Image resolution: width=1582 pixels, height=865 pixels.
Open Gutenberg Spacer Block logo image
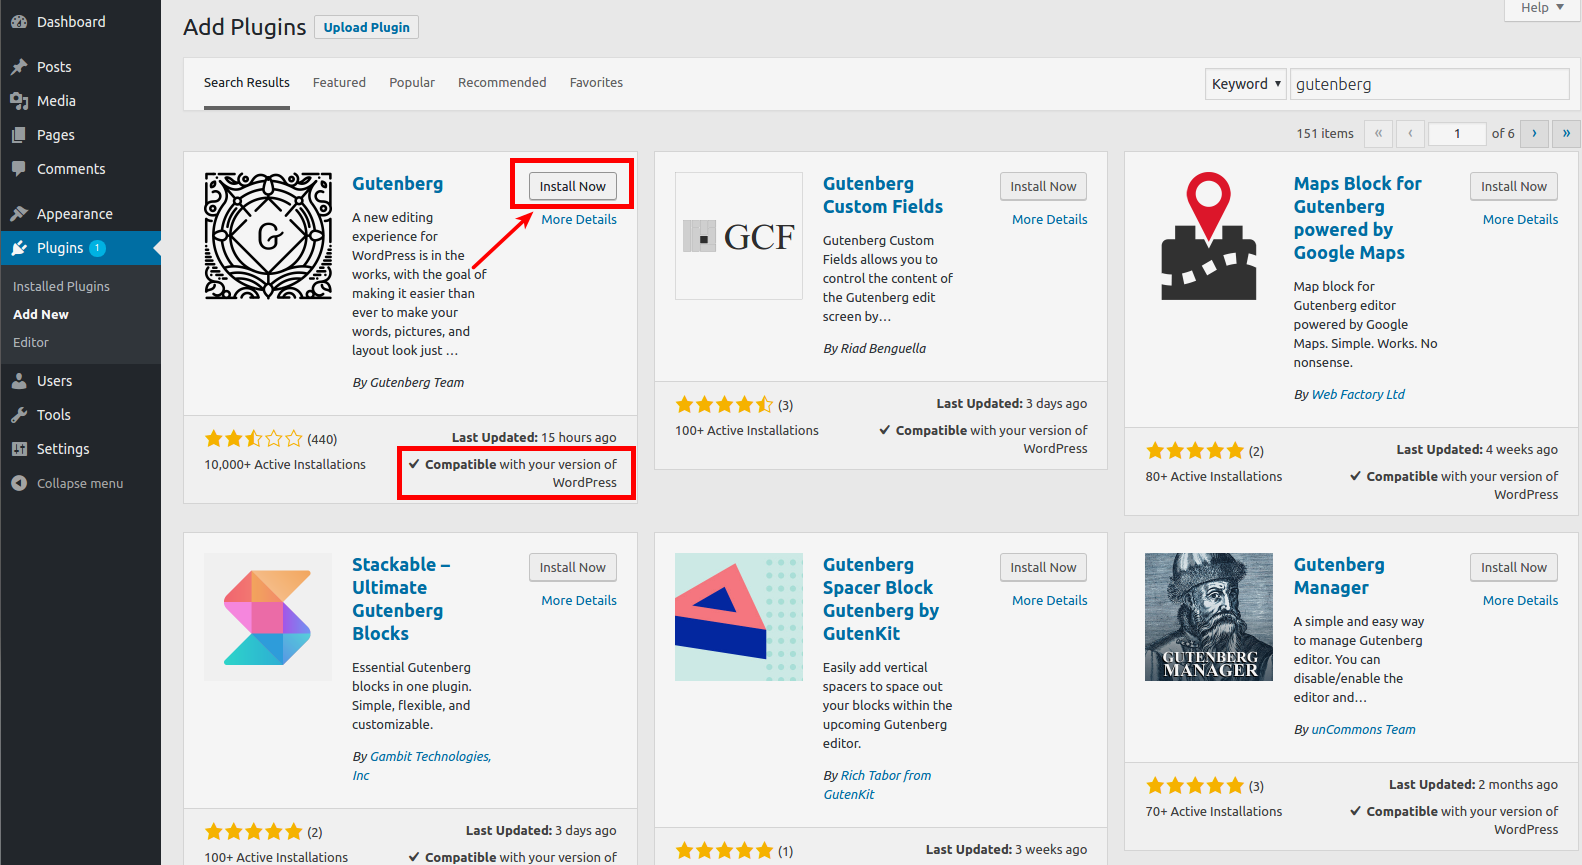tap(739, 617)
